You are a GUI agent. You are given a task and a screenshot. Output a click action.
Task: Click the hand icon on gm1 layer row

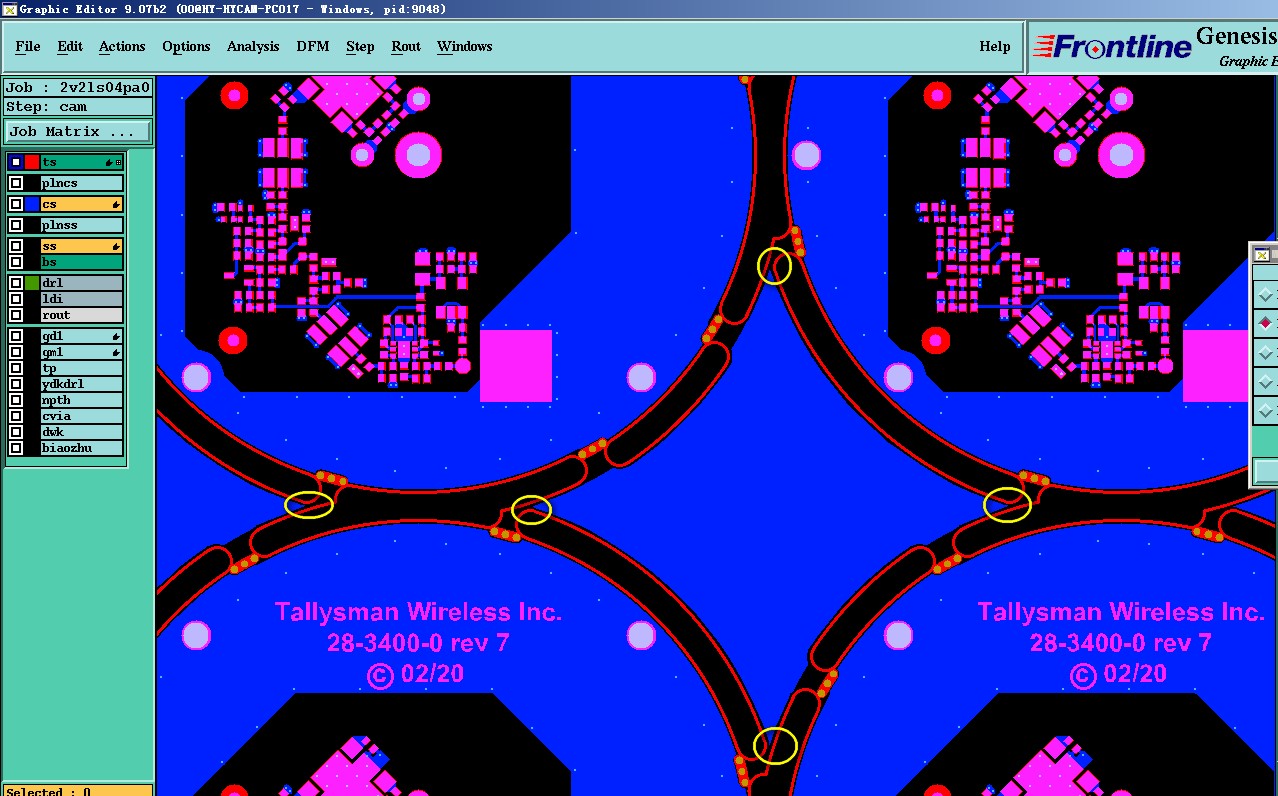116,352
